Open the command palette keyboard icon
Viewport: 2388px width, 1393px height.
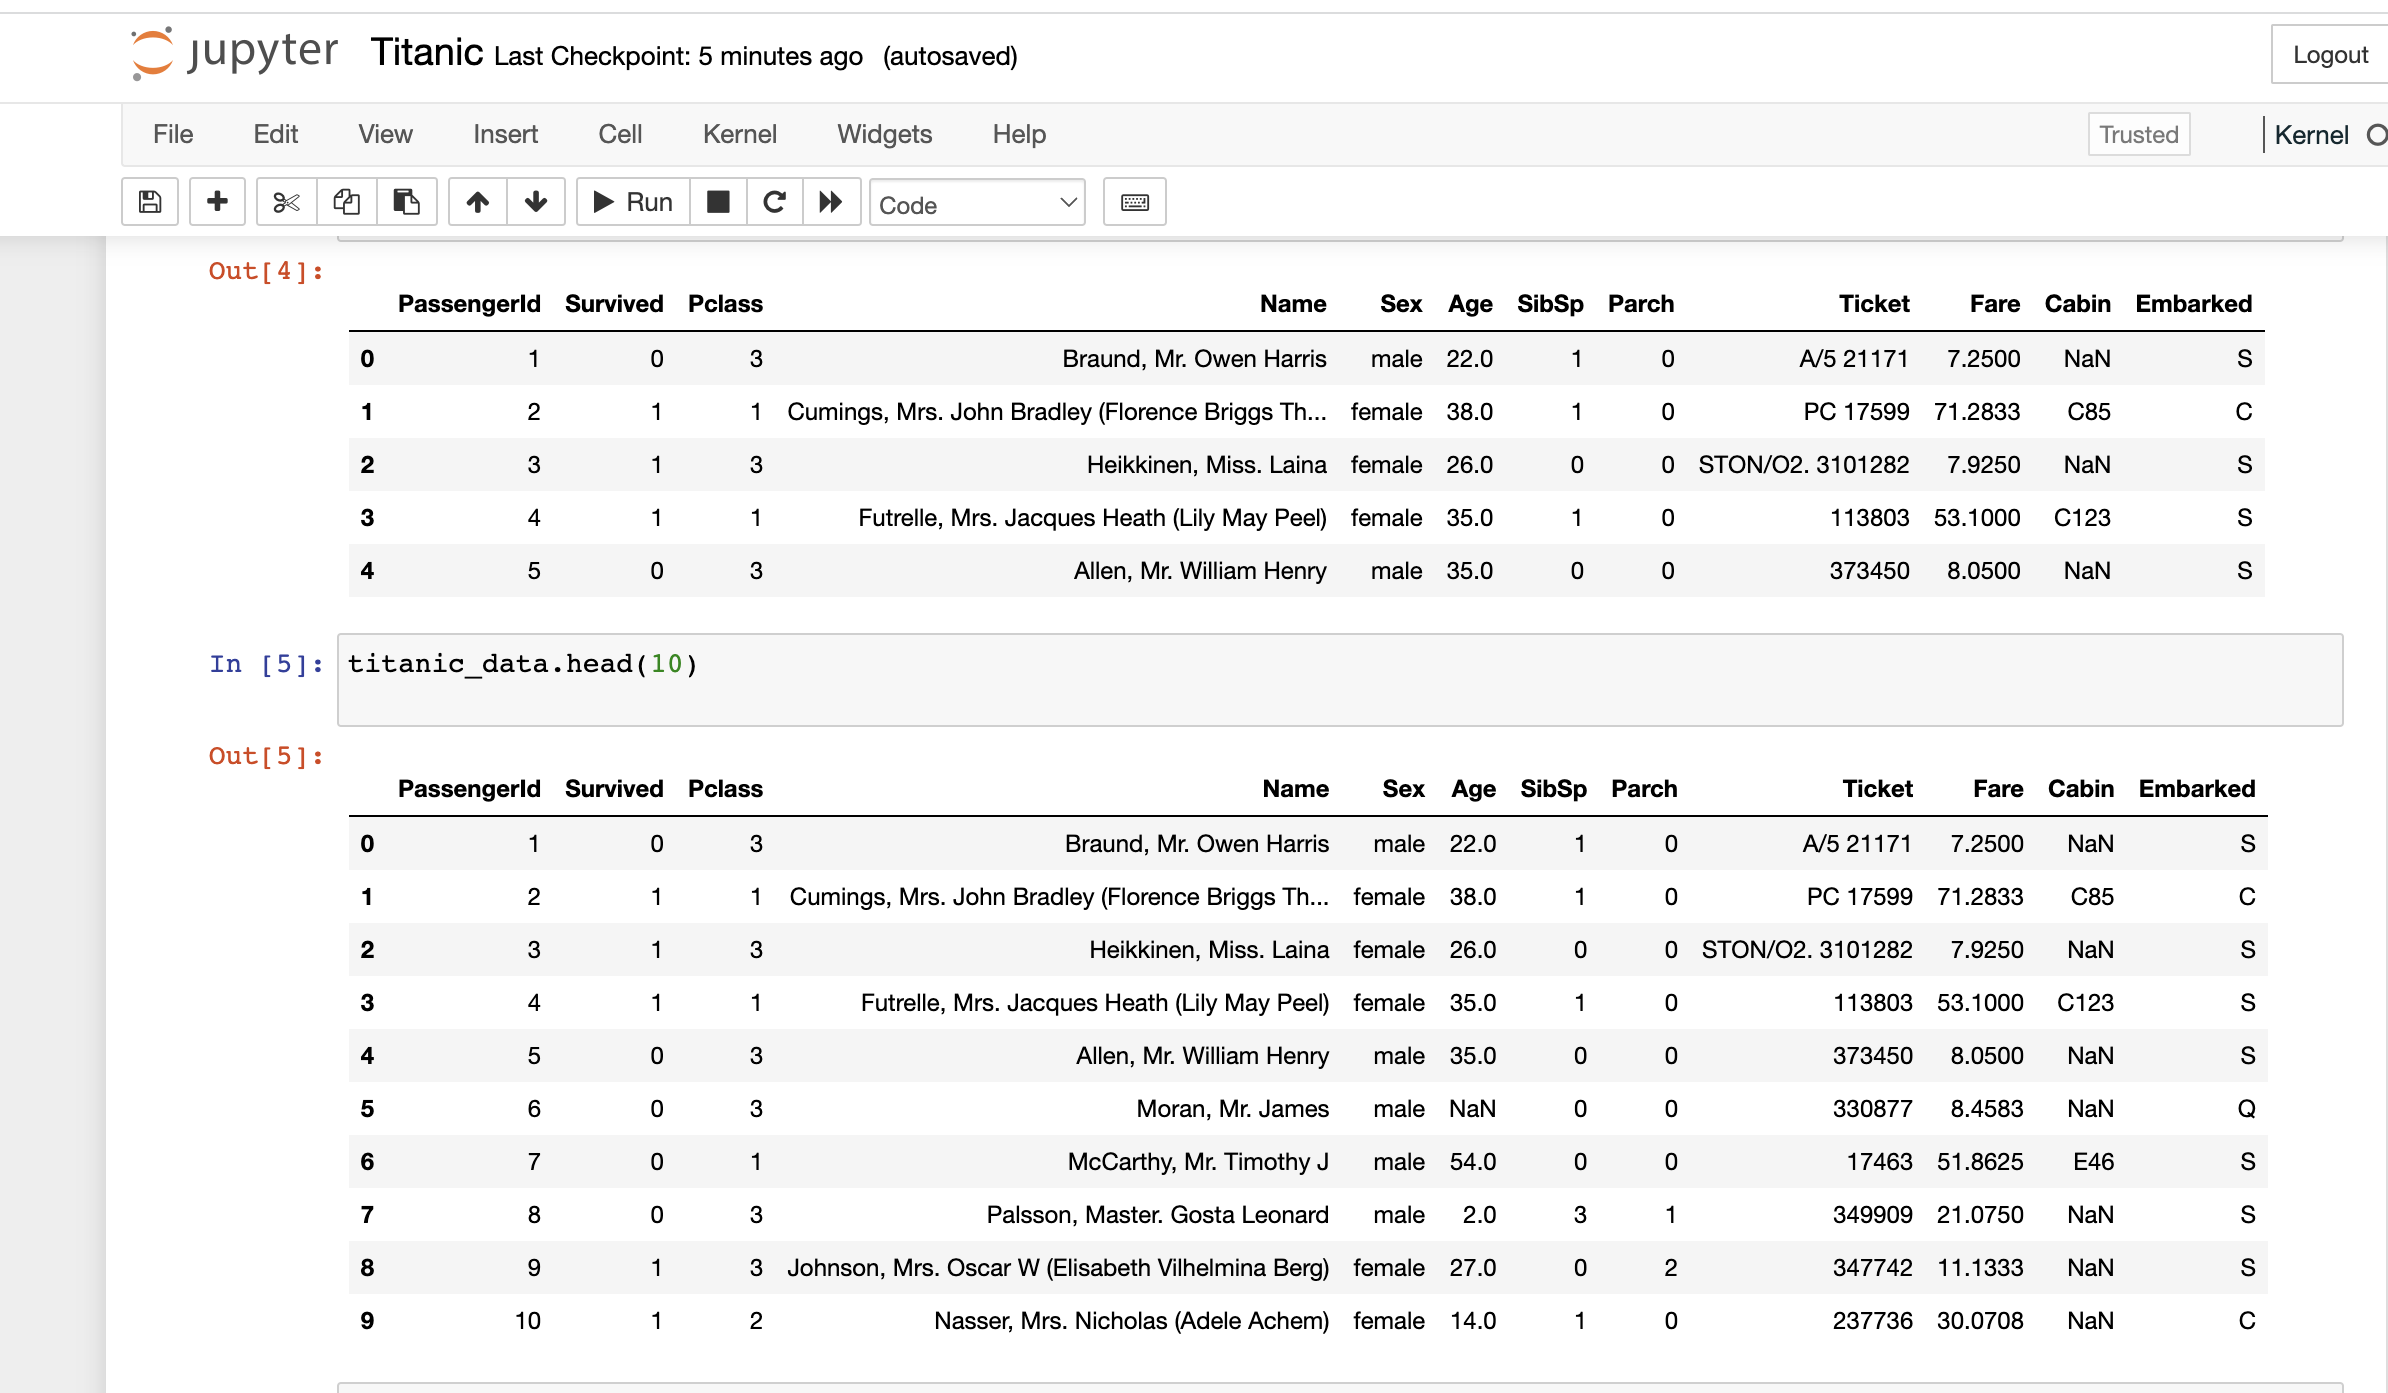coord(1134,202)
